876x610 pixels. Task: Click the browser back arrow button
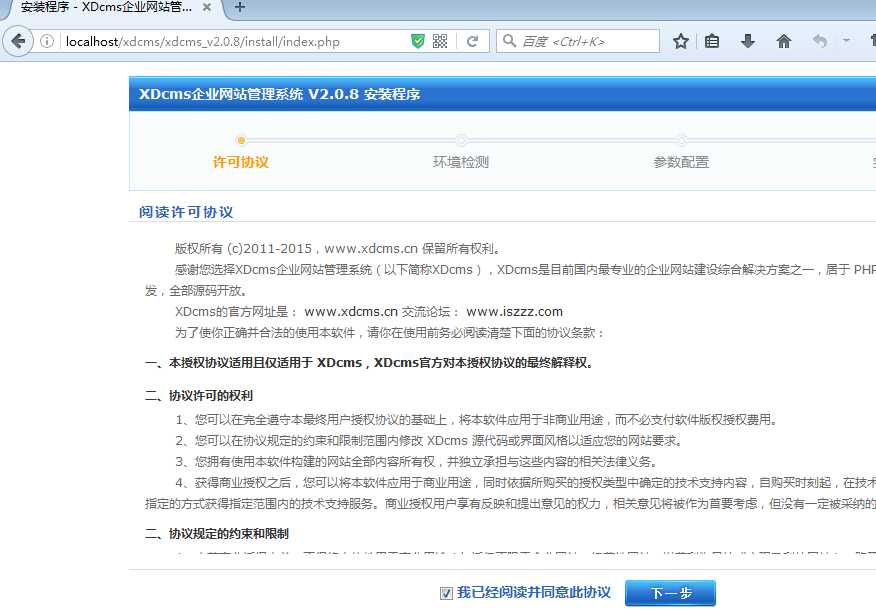18,41
